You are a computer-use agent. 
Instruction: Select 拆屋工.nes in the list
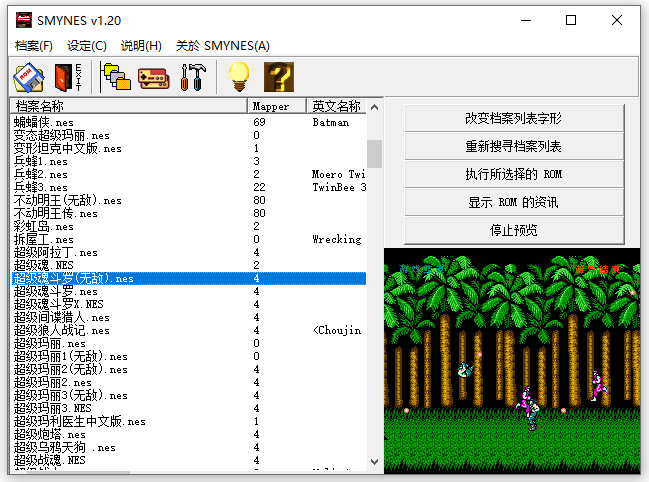click(x=43, y=239)
